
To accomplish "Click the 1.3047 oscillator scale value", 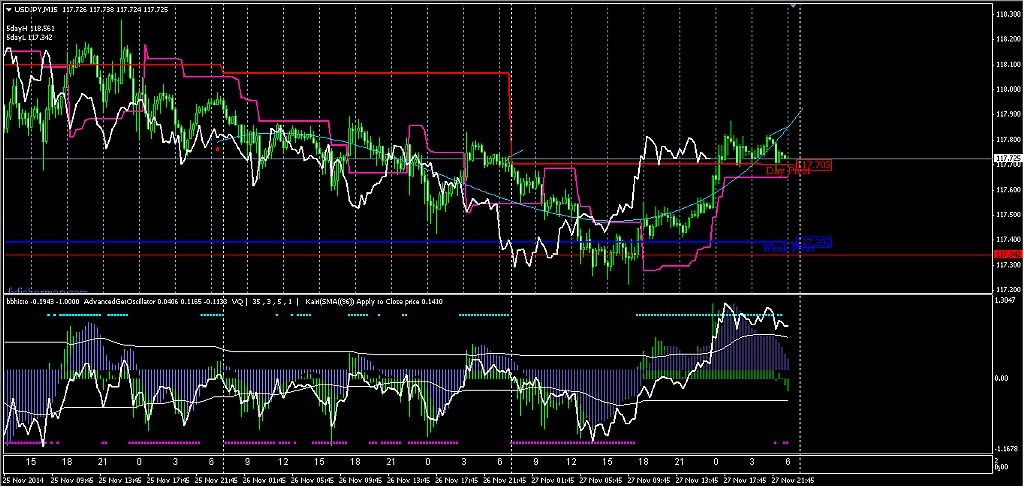I will click(x=1008, y=300).
